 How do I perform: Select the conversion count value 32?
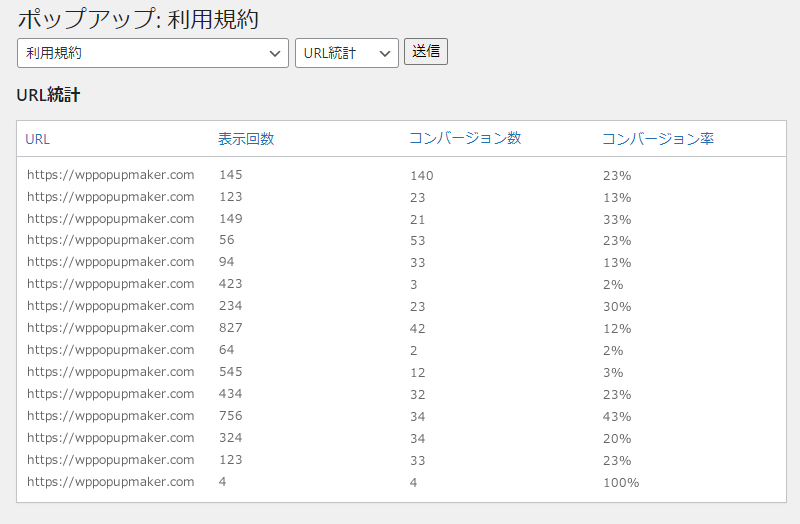click(417, 394)
